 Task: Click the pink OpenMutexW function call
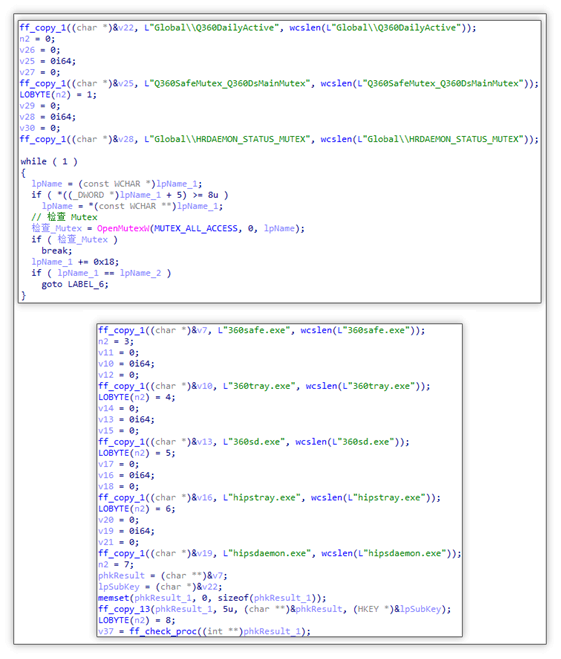123,228
